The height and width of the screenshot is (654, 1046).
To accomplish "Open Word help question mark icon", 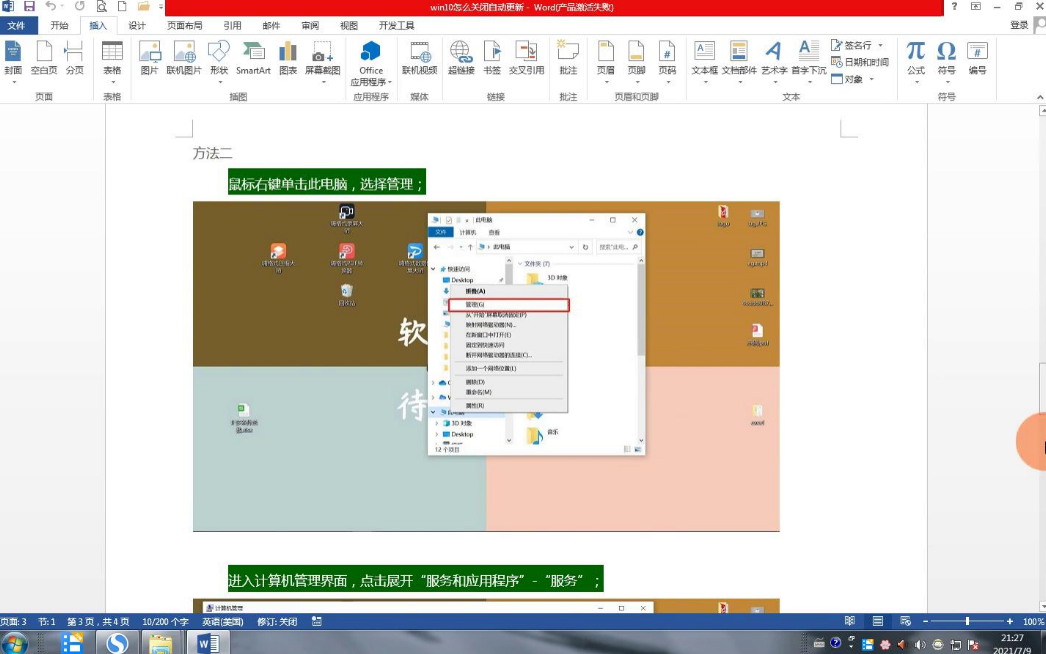I will (955, 7).
